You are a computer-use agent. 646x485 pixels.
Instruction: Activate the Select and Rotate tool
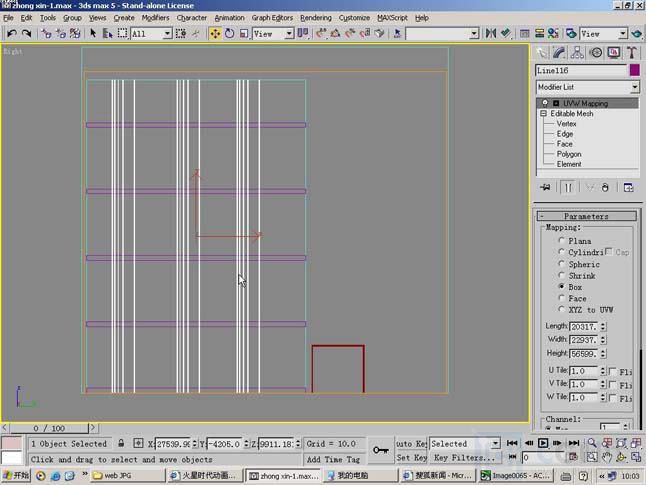click(229, 33)
